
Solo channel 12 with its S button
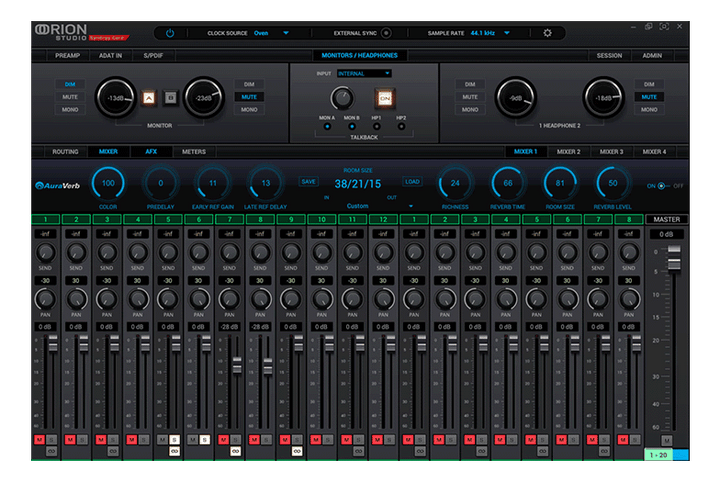[x=389, y=440]
